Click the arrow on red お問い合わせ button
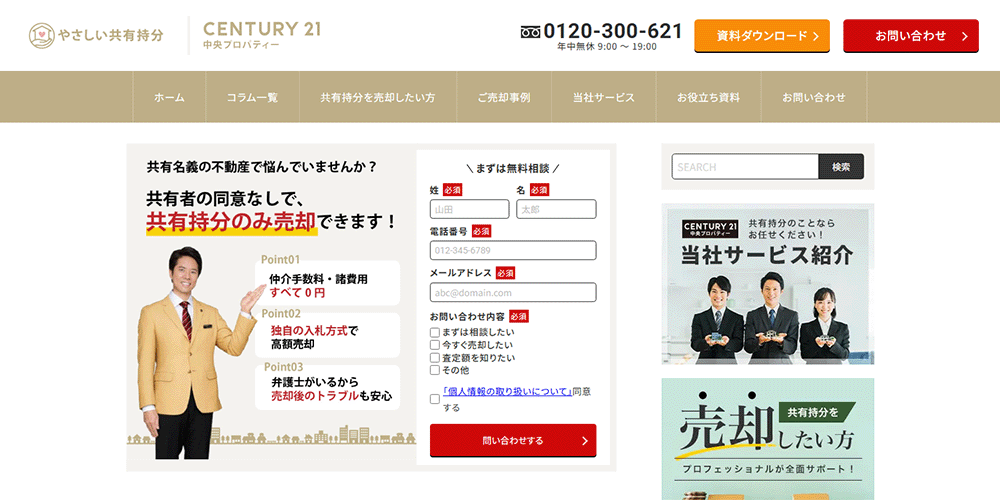The width and height of the screenshot is (1000, 500). click(x=964, y=36)
